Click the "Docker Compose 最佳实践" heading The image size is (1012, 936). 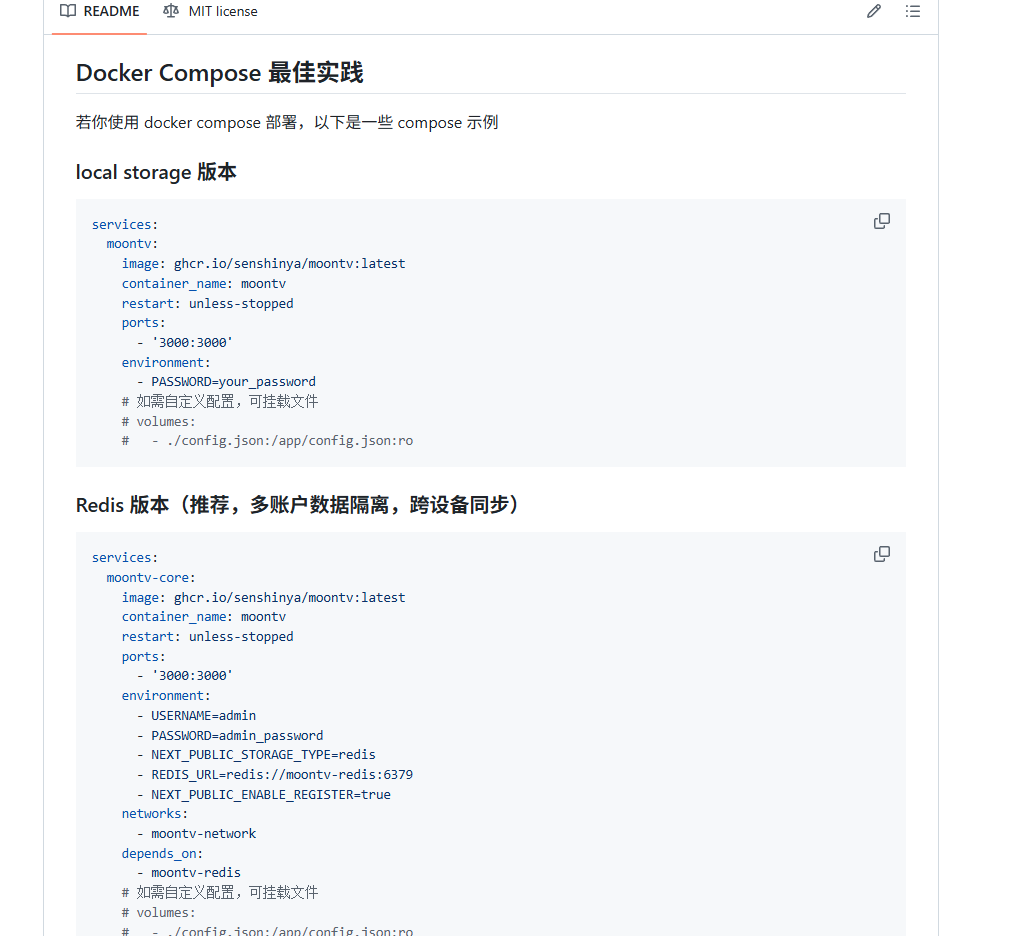click(219, 73)
